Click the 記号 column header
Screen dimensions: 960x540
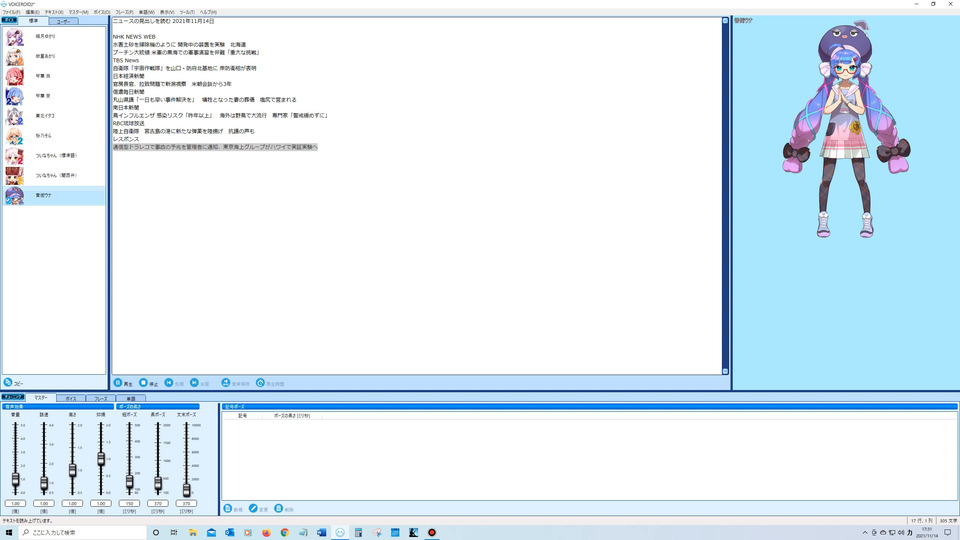point(242,416)
